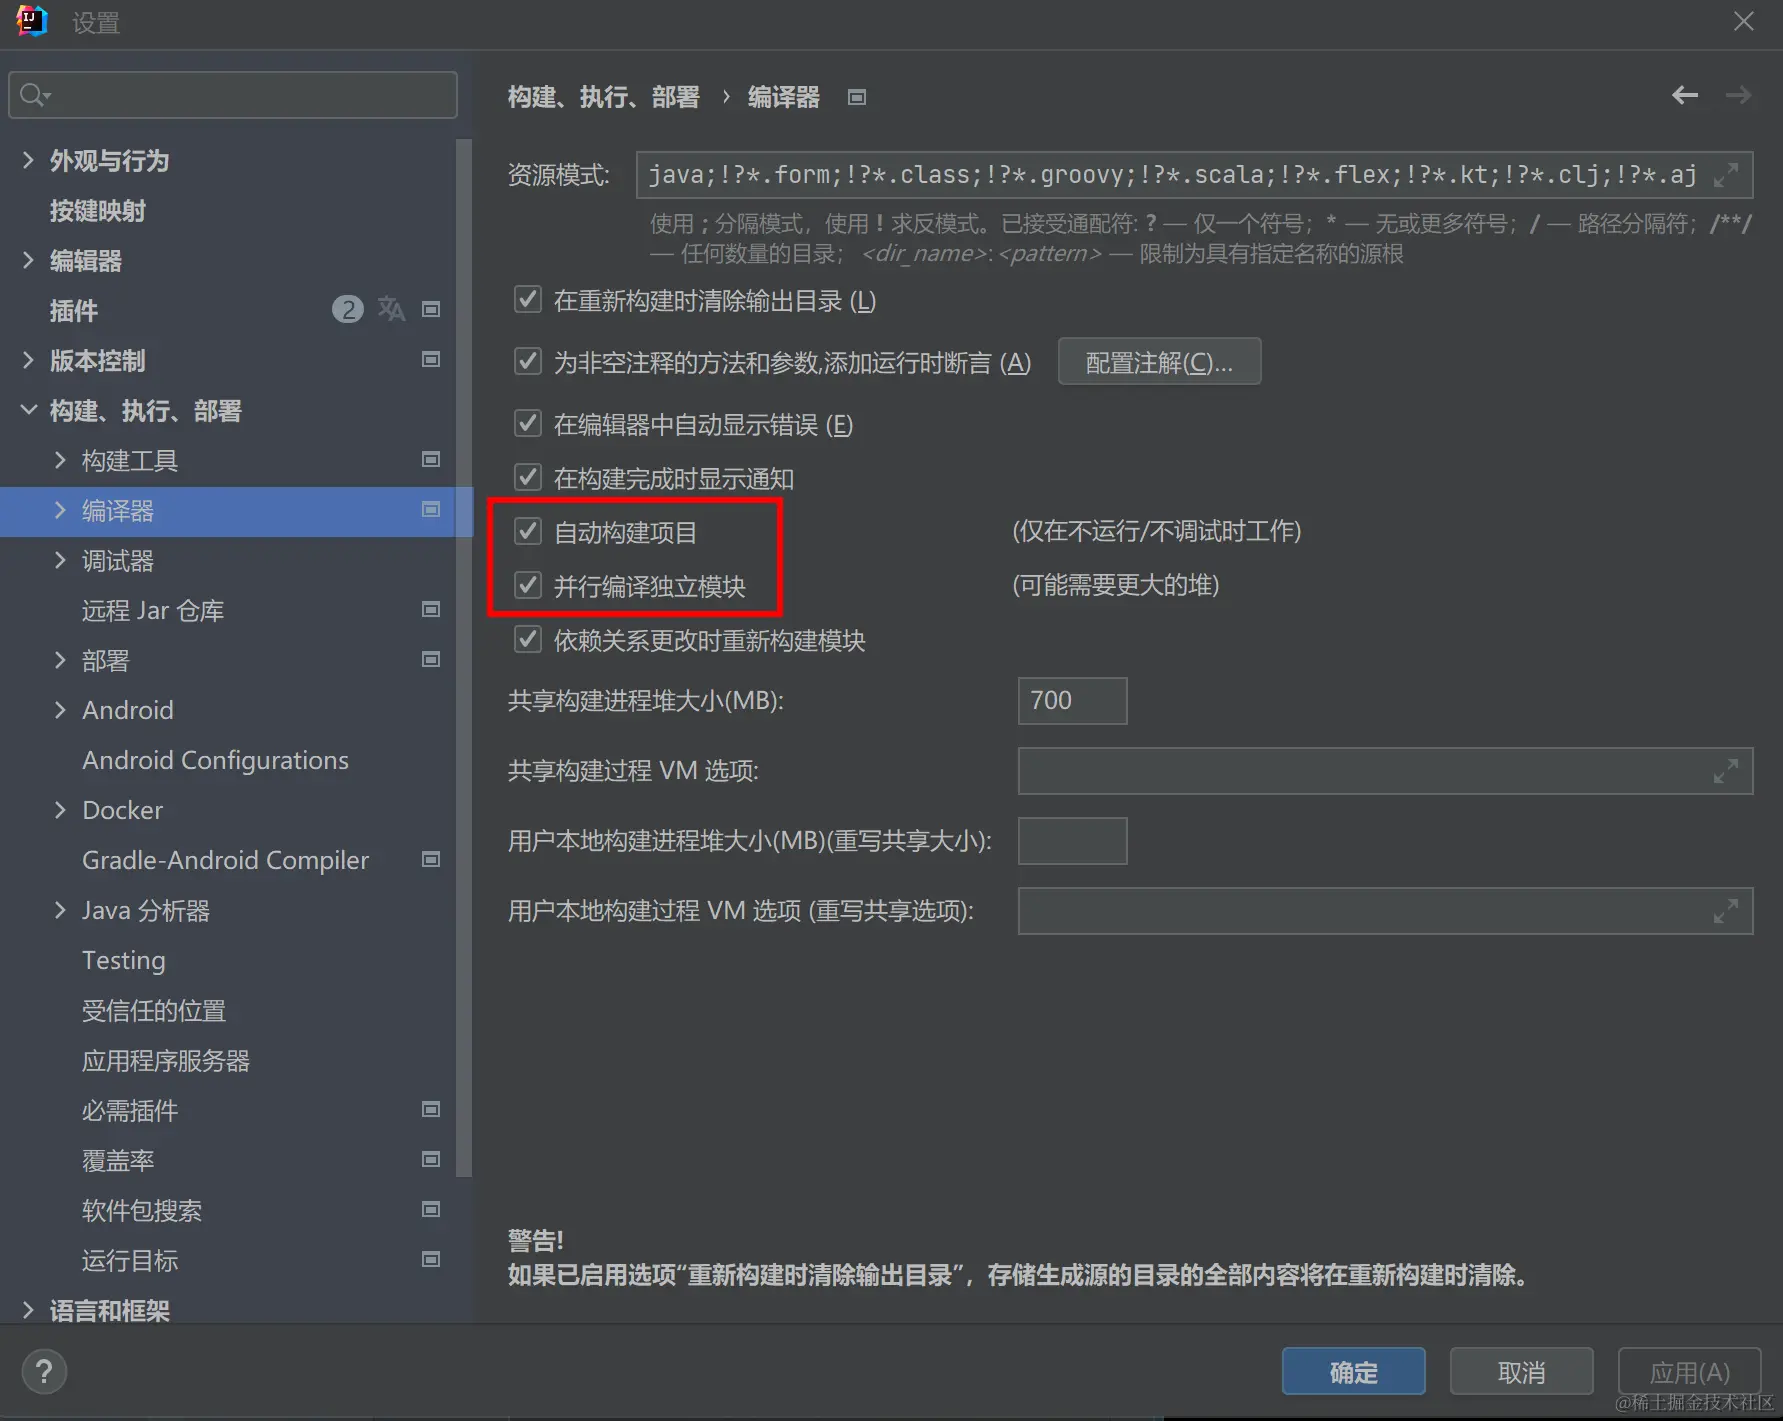Click the project icon on 覆盖率 row
Screen dimensions: 1783x1421
[x=431, y=1160]
